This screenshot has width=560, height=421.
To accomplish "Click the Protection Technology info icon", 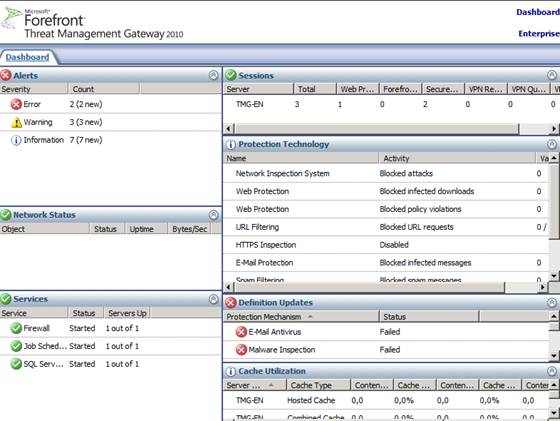I will tap(231, 145).
